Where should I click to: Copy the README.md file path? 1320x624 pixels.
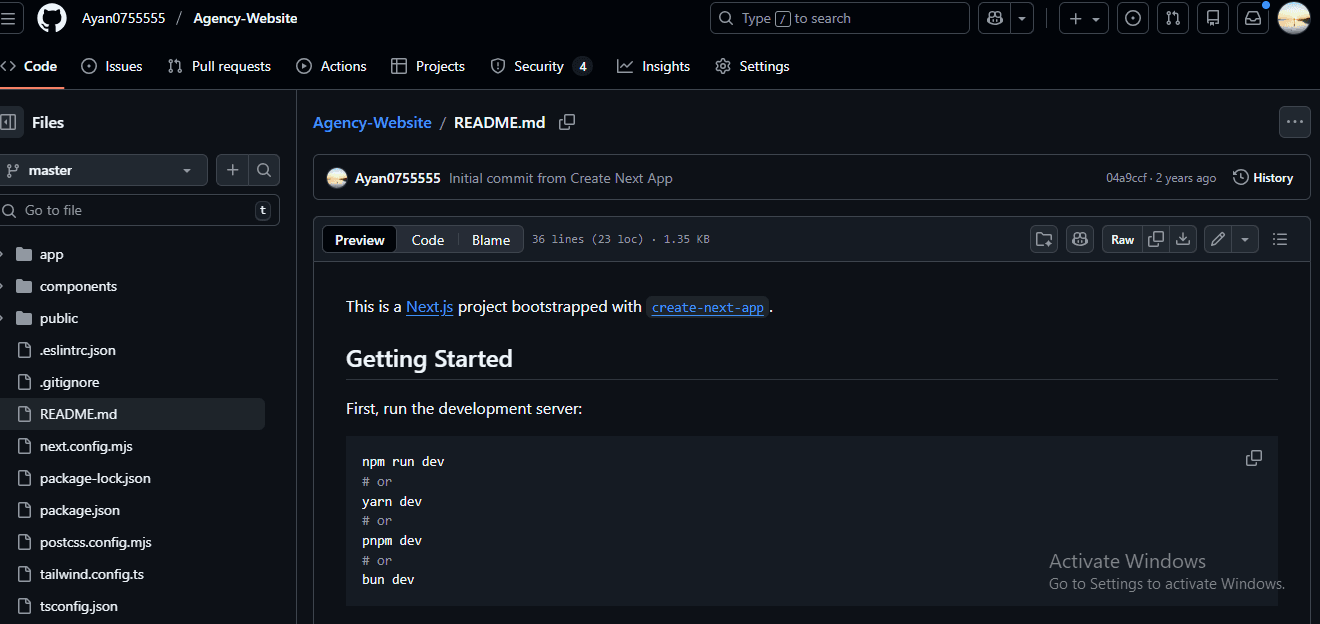[x=567, y=122]
